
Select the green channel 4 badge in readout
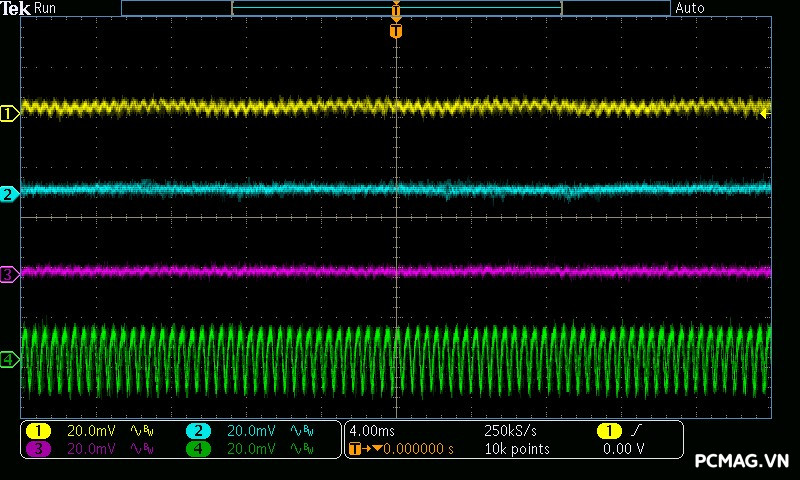tap(198, 449)
